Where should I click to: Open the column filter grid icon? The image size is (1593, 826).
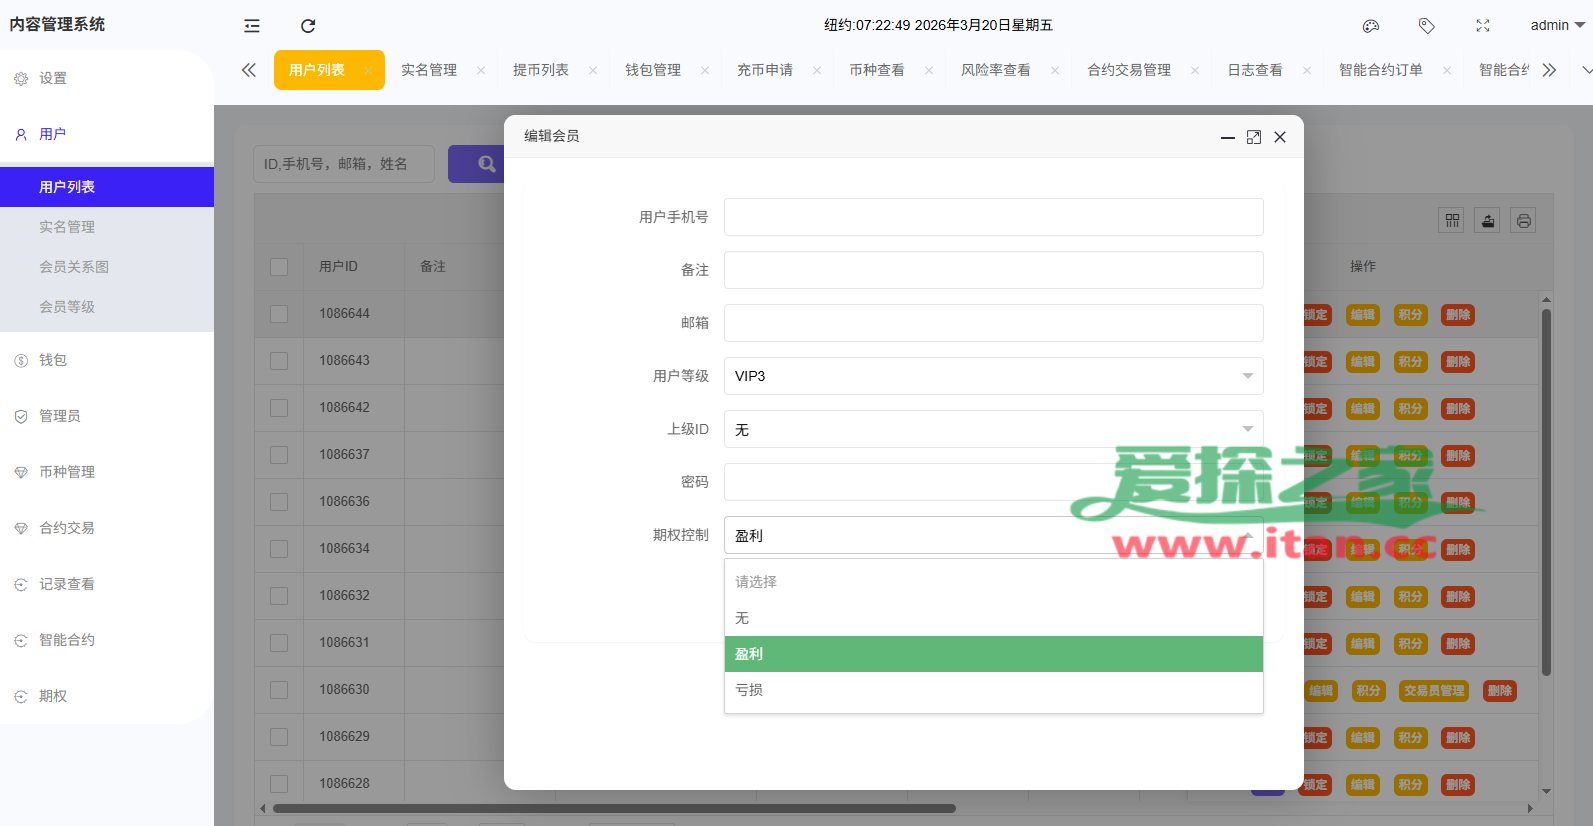(x=1452, y=221)
